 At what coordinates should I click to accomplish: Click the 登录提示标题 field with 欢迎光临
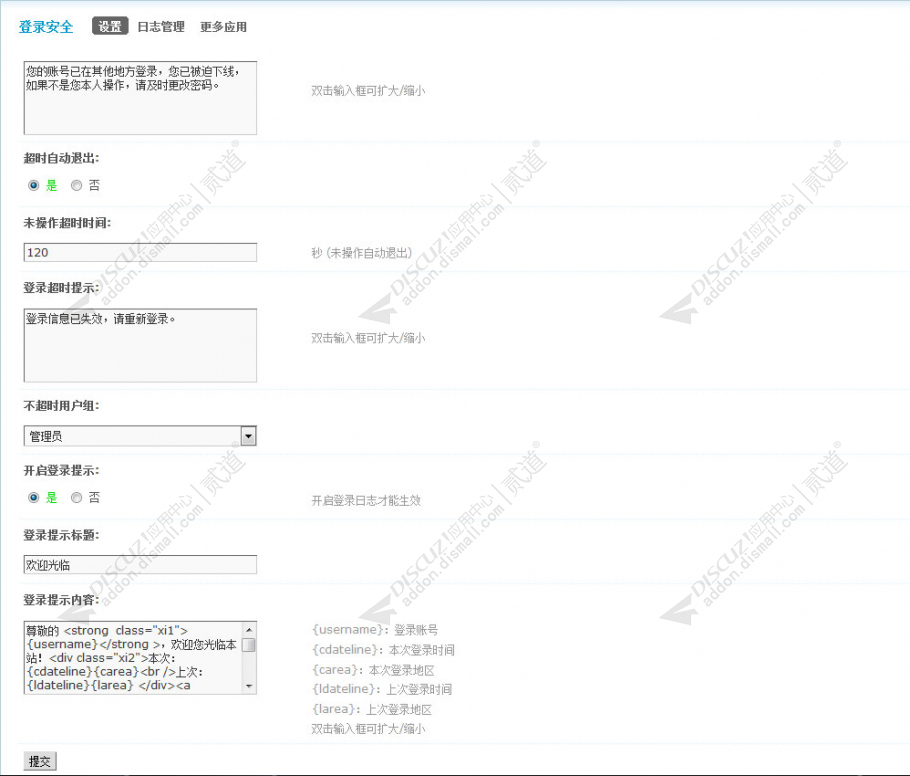[140, 565]
